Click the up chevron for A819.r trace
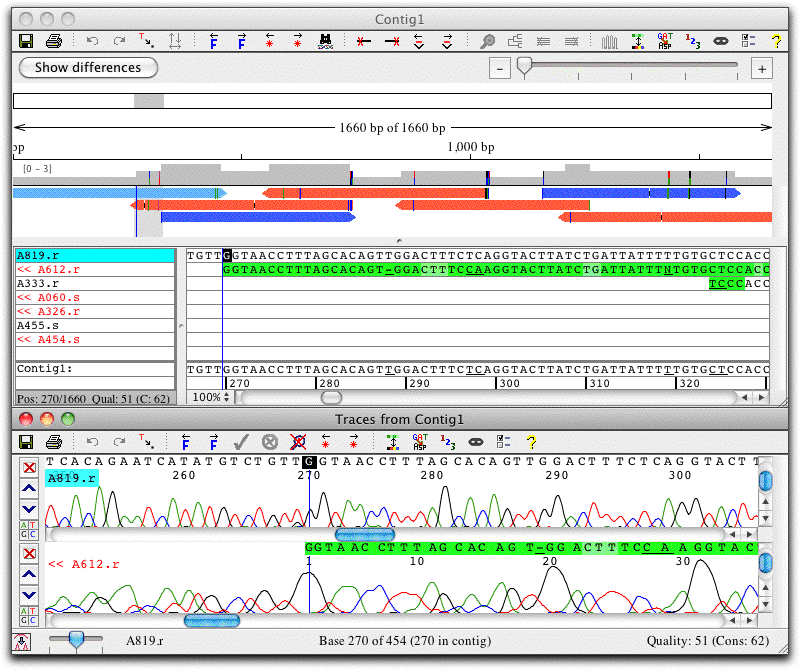Viewport: 800px width, 670px height. pyautogui.click(x=29, y=488)
